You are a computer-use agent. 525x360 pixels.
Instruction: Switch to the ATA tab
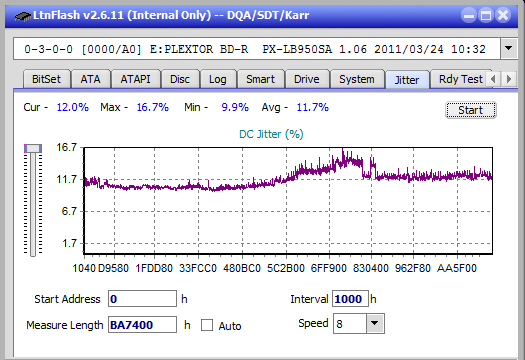coord(90,79)
